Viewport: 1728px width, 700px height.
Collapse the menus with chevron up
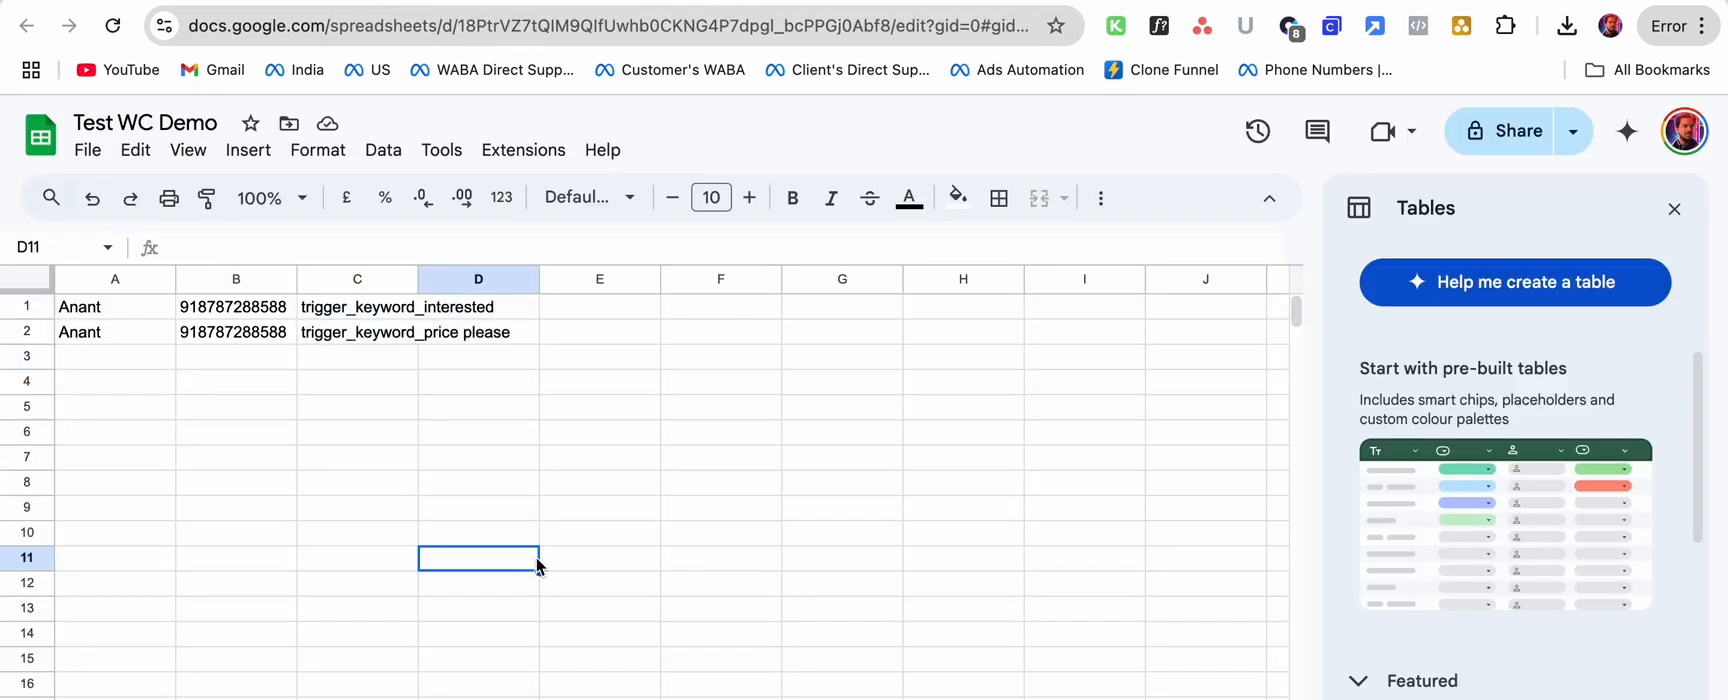click(1269, 198)
